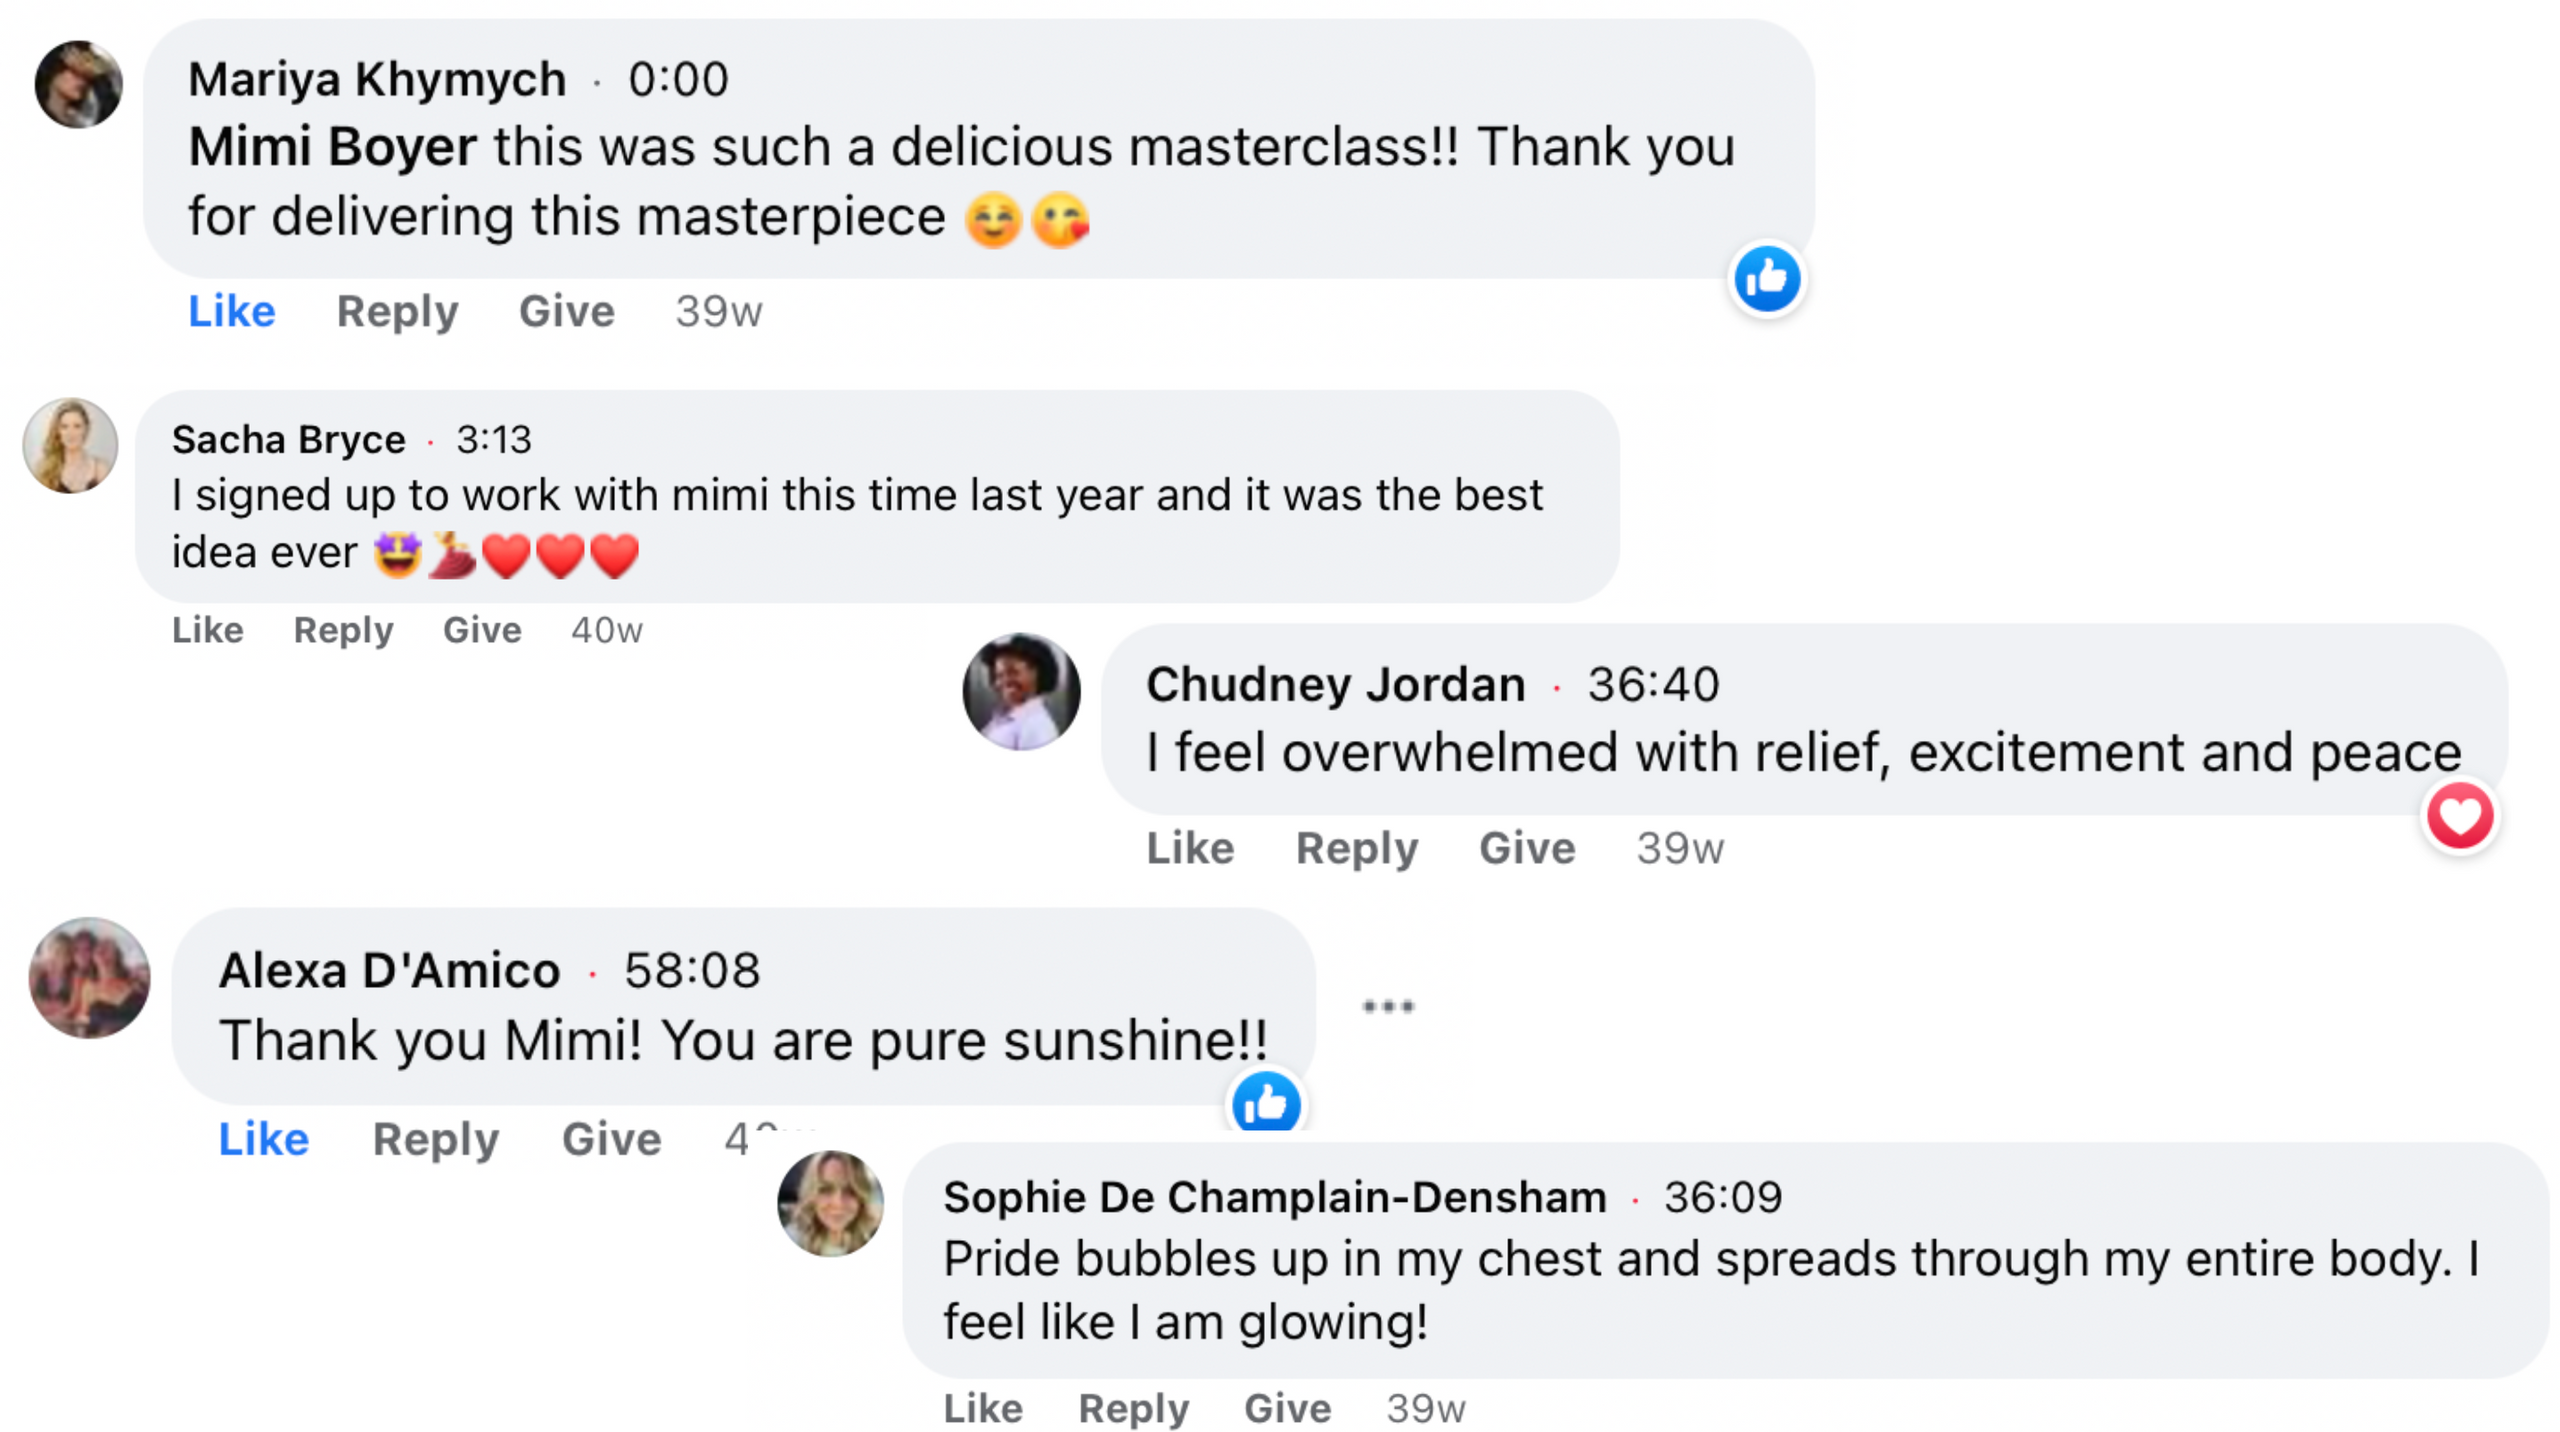2560x1432 pixels.
Task: Jump to the 58:08 video timestamp
Action: pos(692,969)
